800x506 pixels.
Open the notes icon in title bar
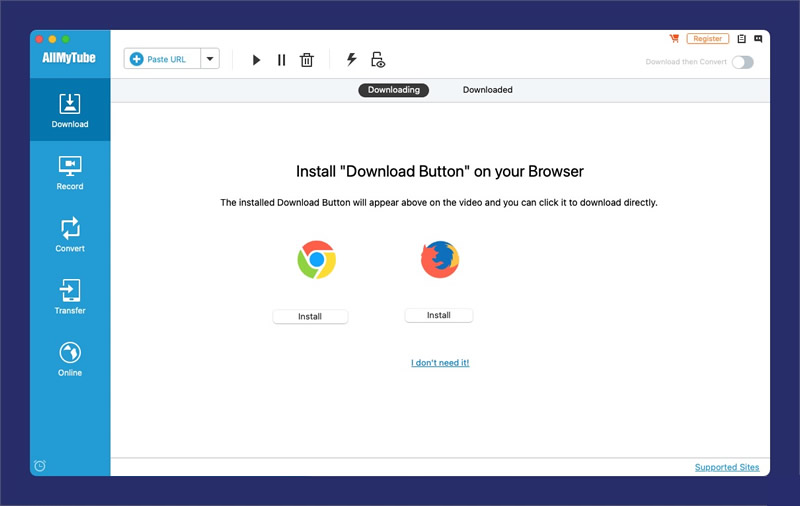tap(741, 38)
